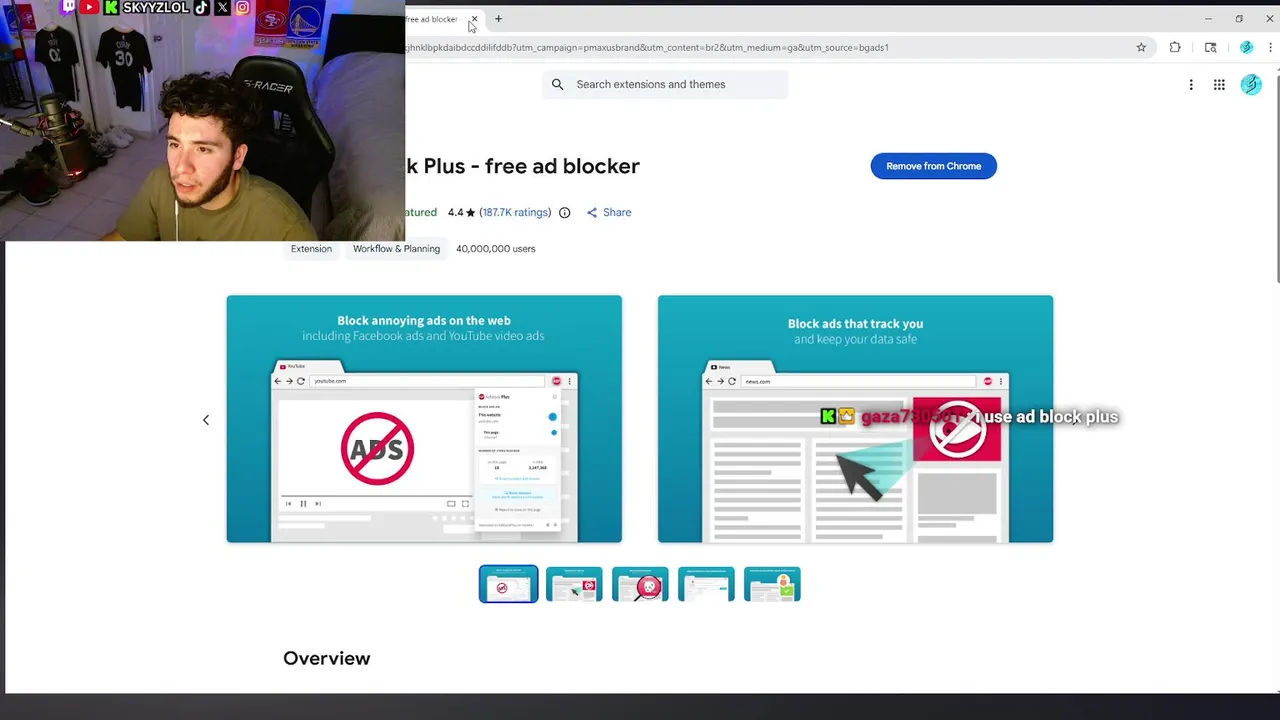Open the Google apps grid

(x=1219, y=85)
